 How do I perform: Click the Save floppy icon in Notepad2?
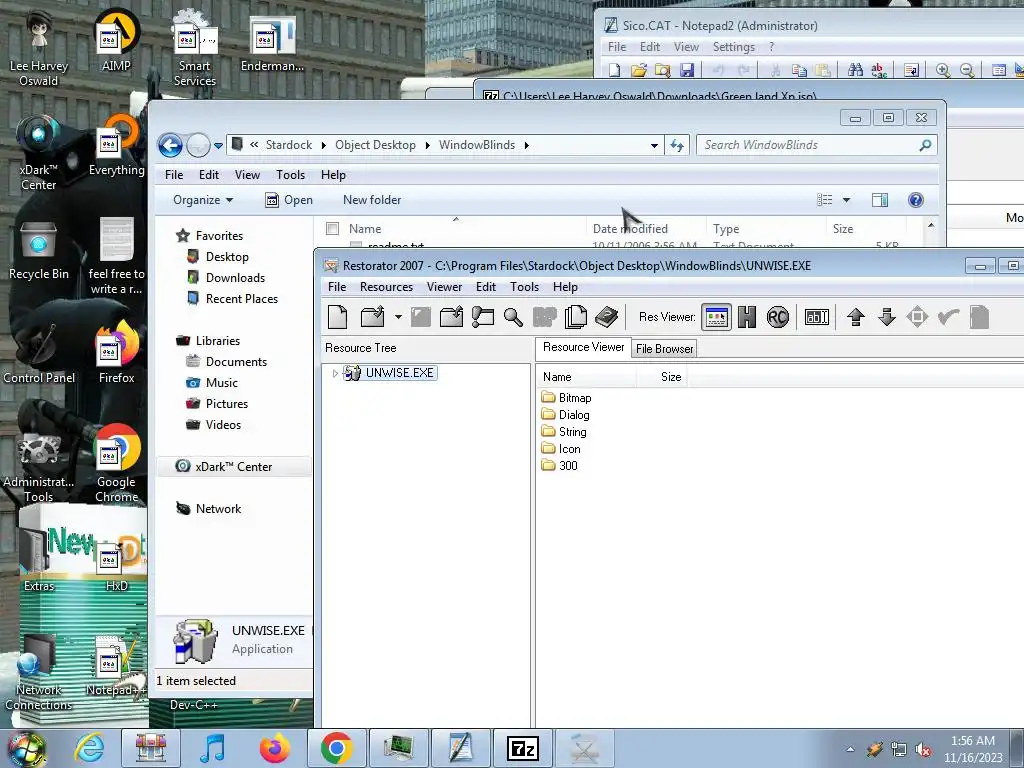(686, 70)
